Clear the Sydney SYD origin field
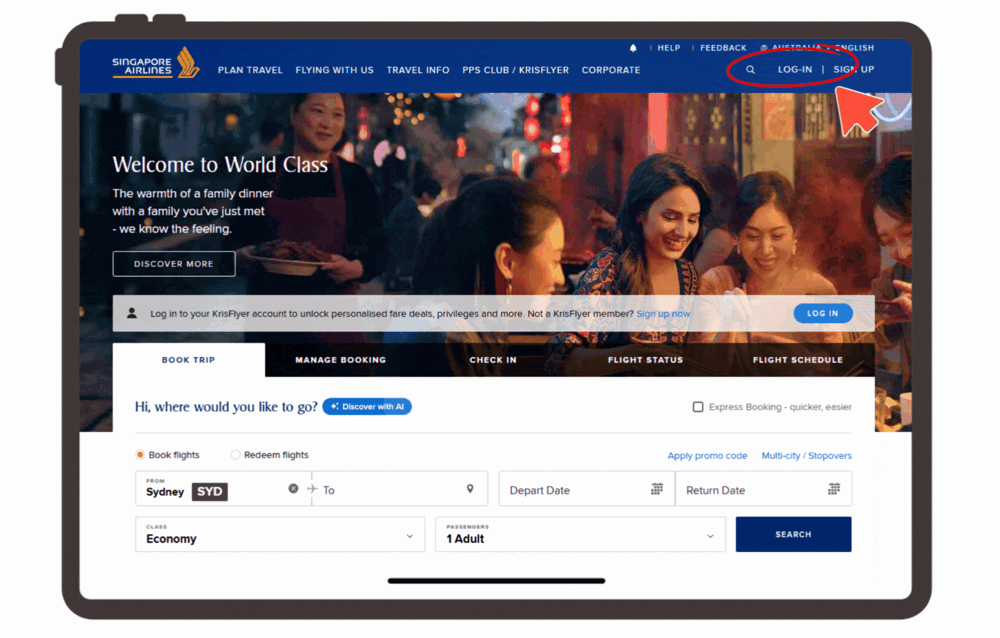 [293, 489]
